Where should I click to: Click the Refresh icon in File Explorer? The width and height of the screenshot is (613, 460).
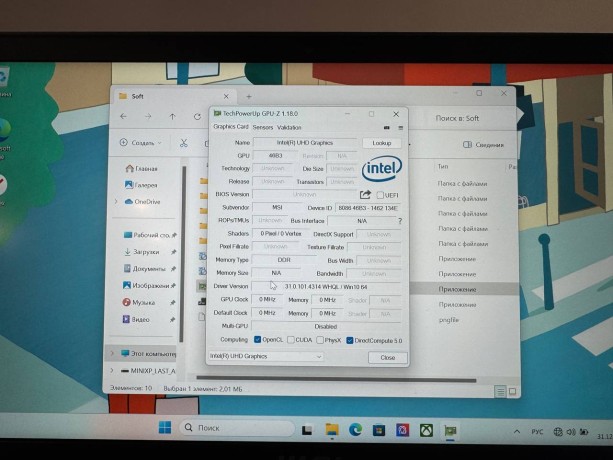[197, 116]
